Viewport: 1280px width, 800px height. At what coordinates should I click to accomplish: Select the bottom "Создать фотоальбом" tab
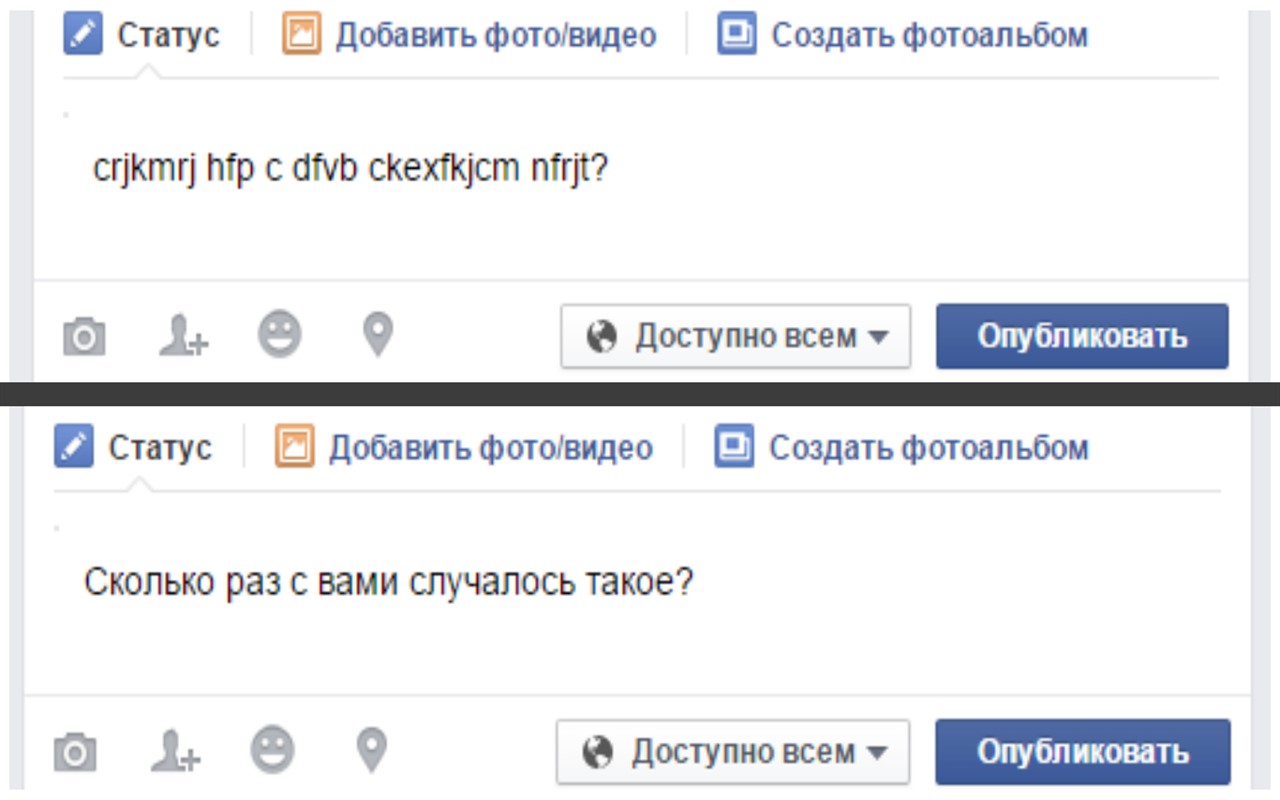(x=902, y=447)
